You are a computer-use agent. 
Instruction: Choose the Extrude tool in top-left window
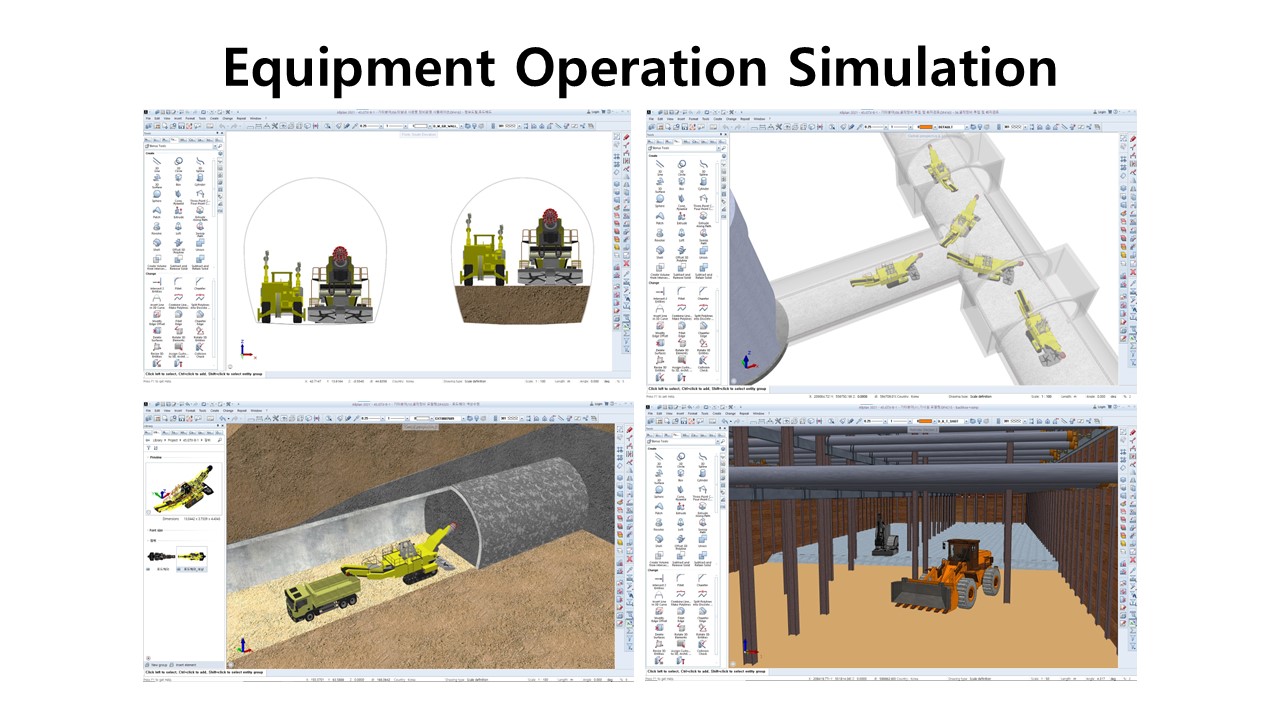point(177,213)
